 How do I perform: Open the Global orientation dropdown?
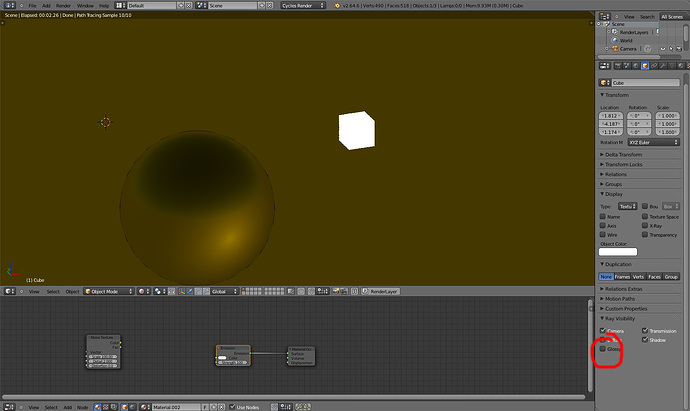pyautogui.click(x=224, y=291)
